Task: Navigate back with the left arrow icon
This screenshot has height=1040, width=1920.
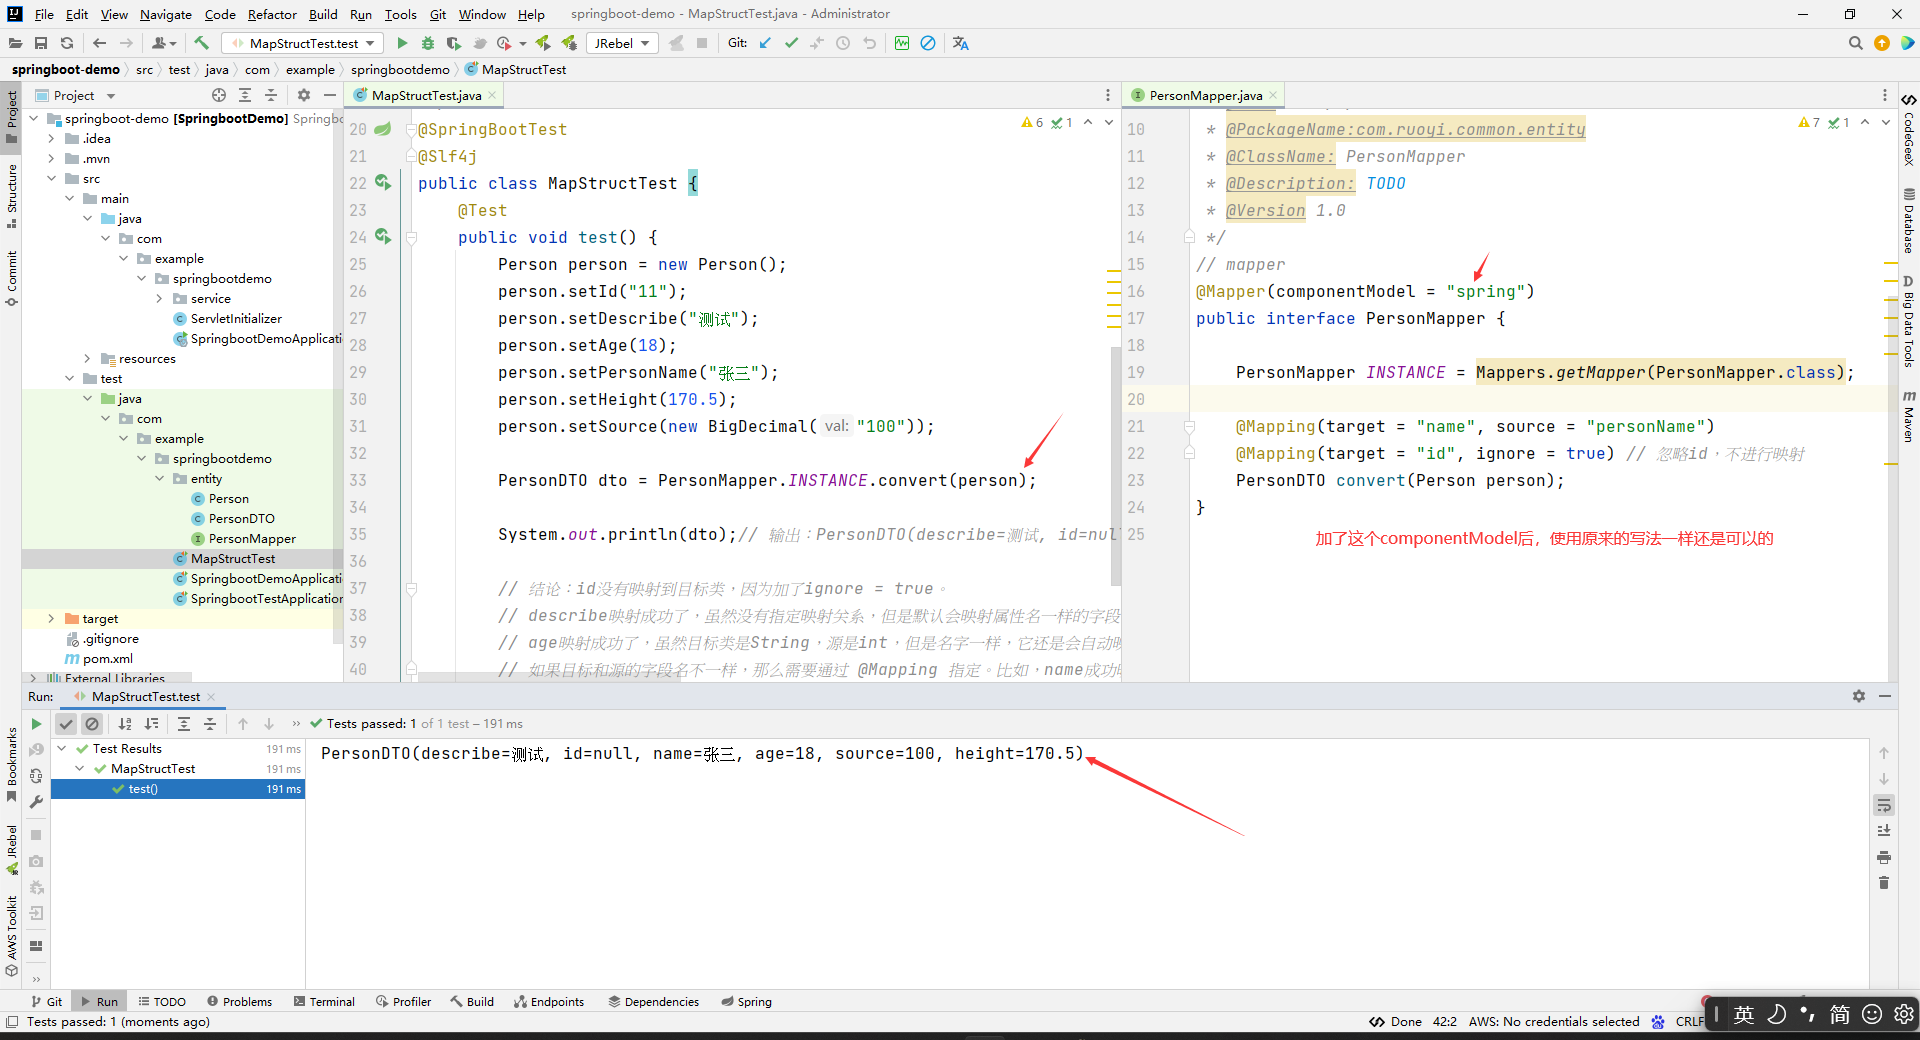Action: pyautogui.click(x=99, y=43)
